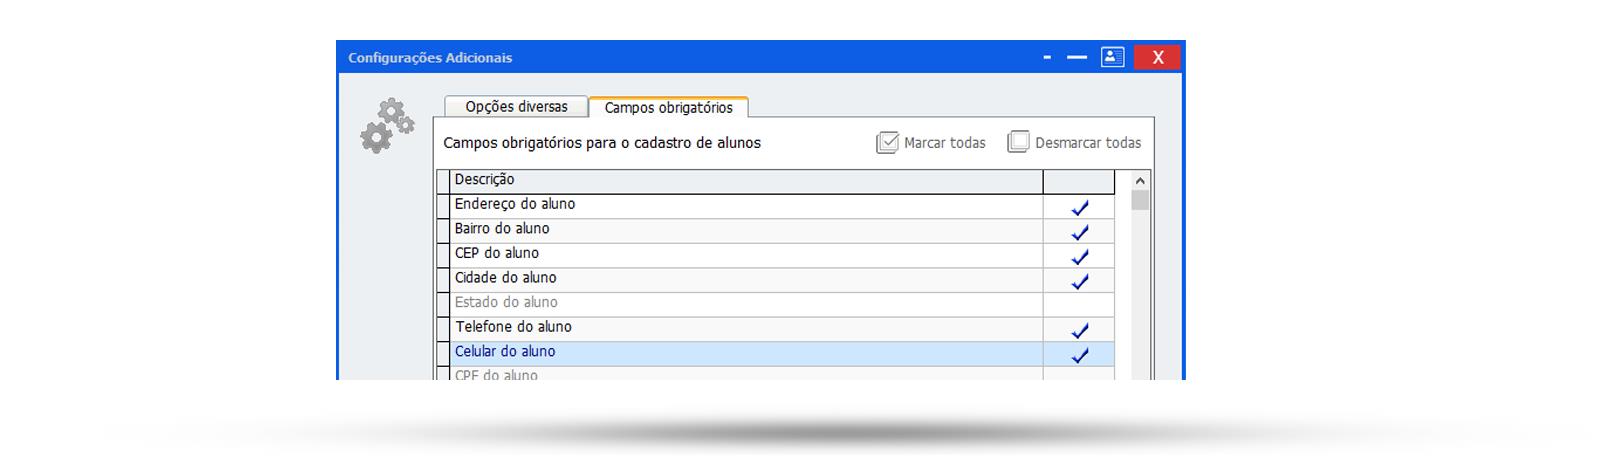The image size is (1600, 470).
Task: Select the Bairro do aluno row text
Action: point(502,229)
